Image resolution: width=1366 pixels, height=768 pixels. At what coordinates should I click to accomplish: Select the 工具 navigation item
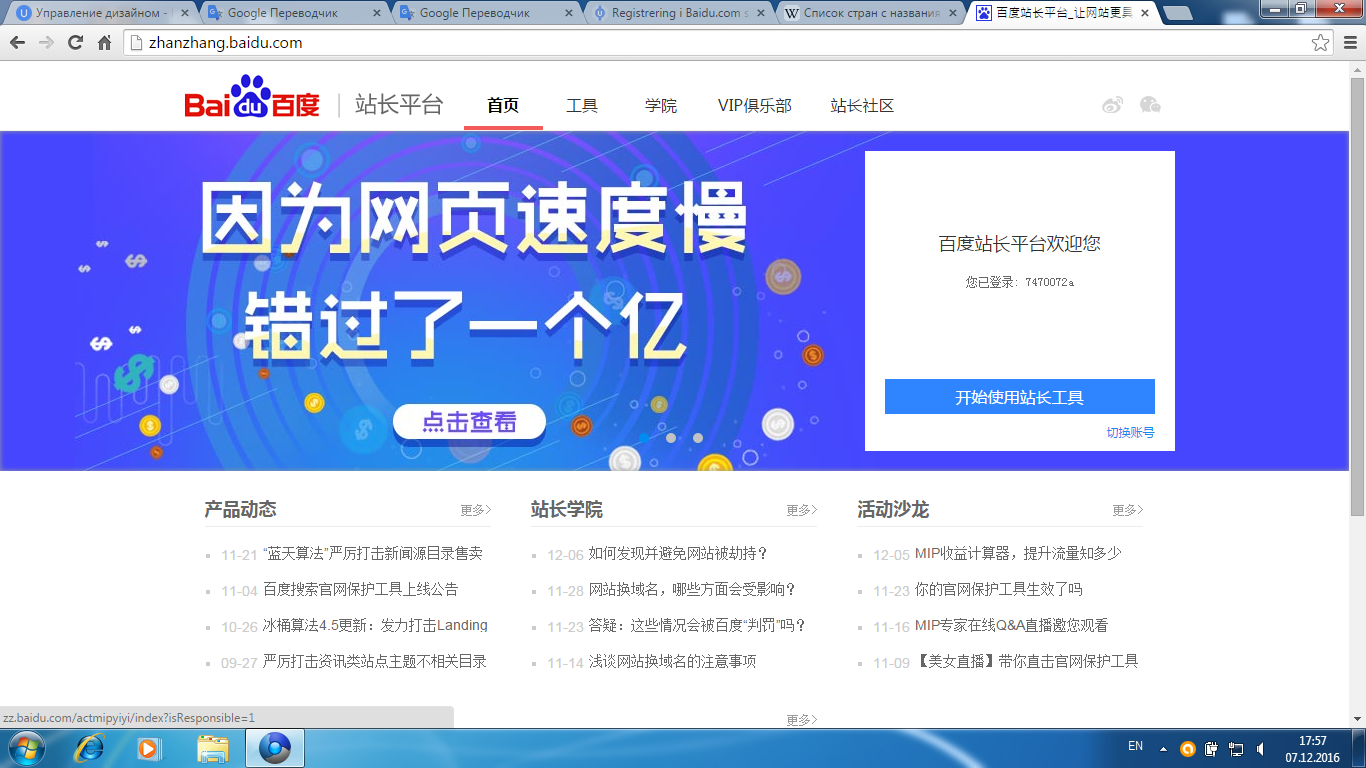pyautogui.click(x=582, y=105)
